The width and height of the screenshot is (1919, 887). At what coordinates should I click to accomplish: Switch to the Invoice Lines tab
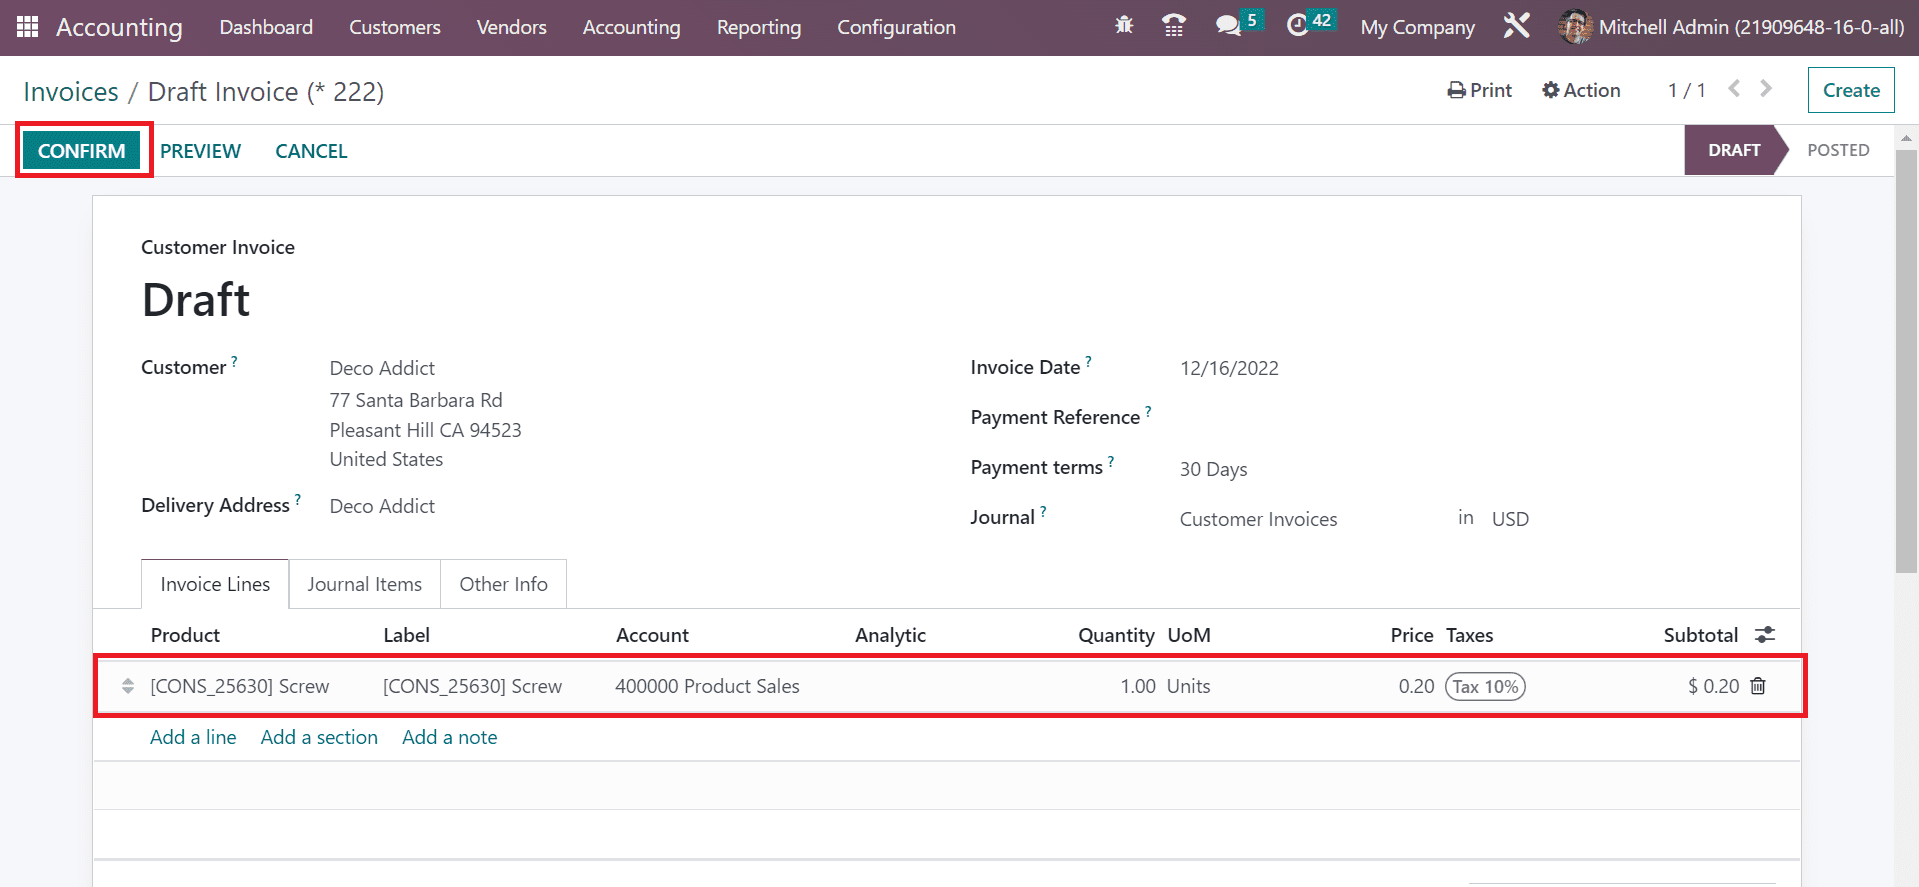(215, 584)
